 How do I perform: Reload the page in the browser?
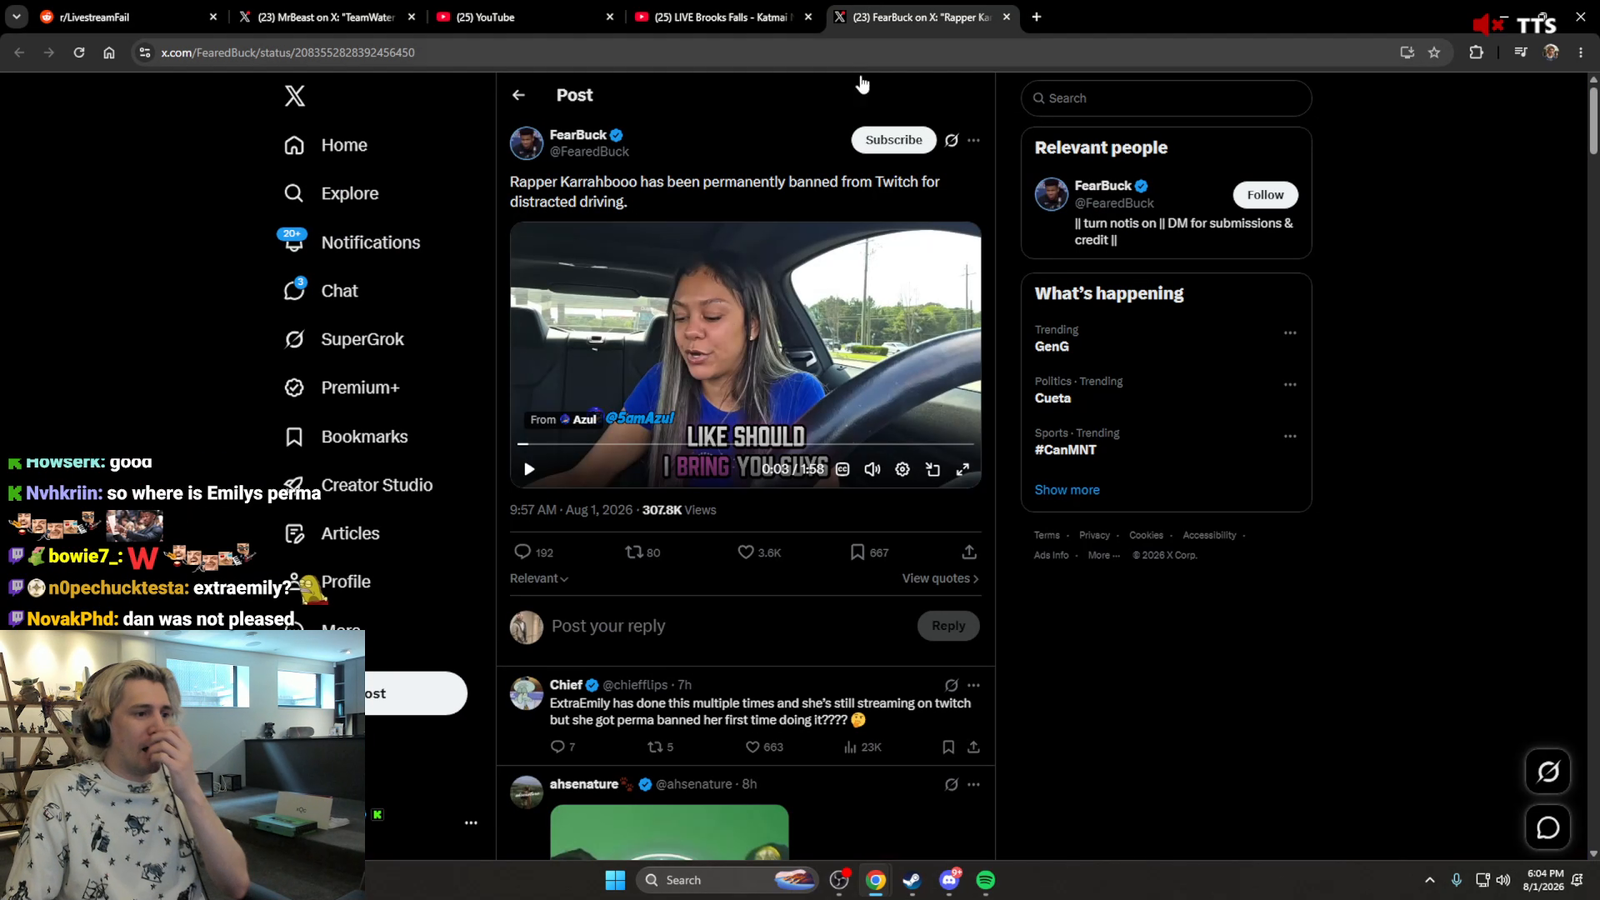point(79,52)
